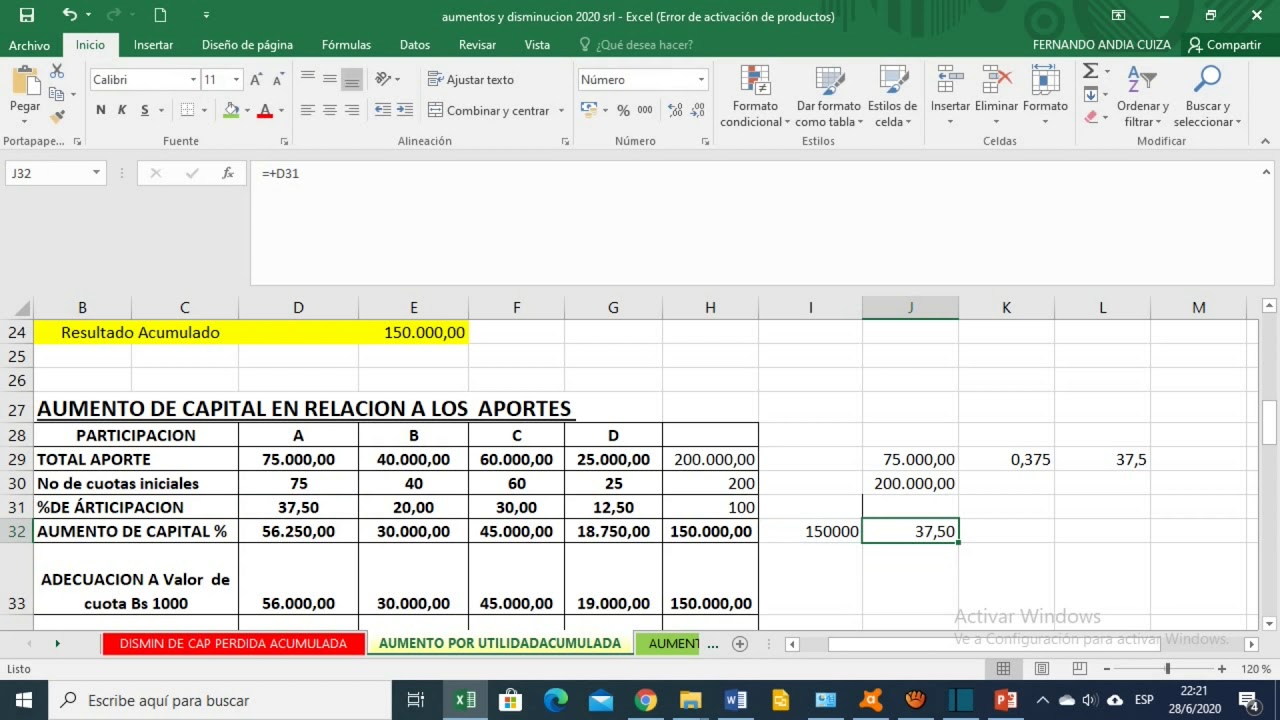Toggle underline S formatting
The height and width of the screenshot is (720, 1280).
pyautogui.click(x=145, y=110)
